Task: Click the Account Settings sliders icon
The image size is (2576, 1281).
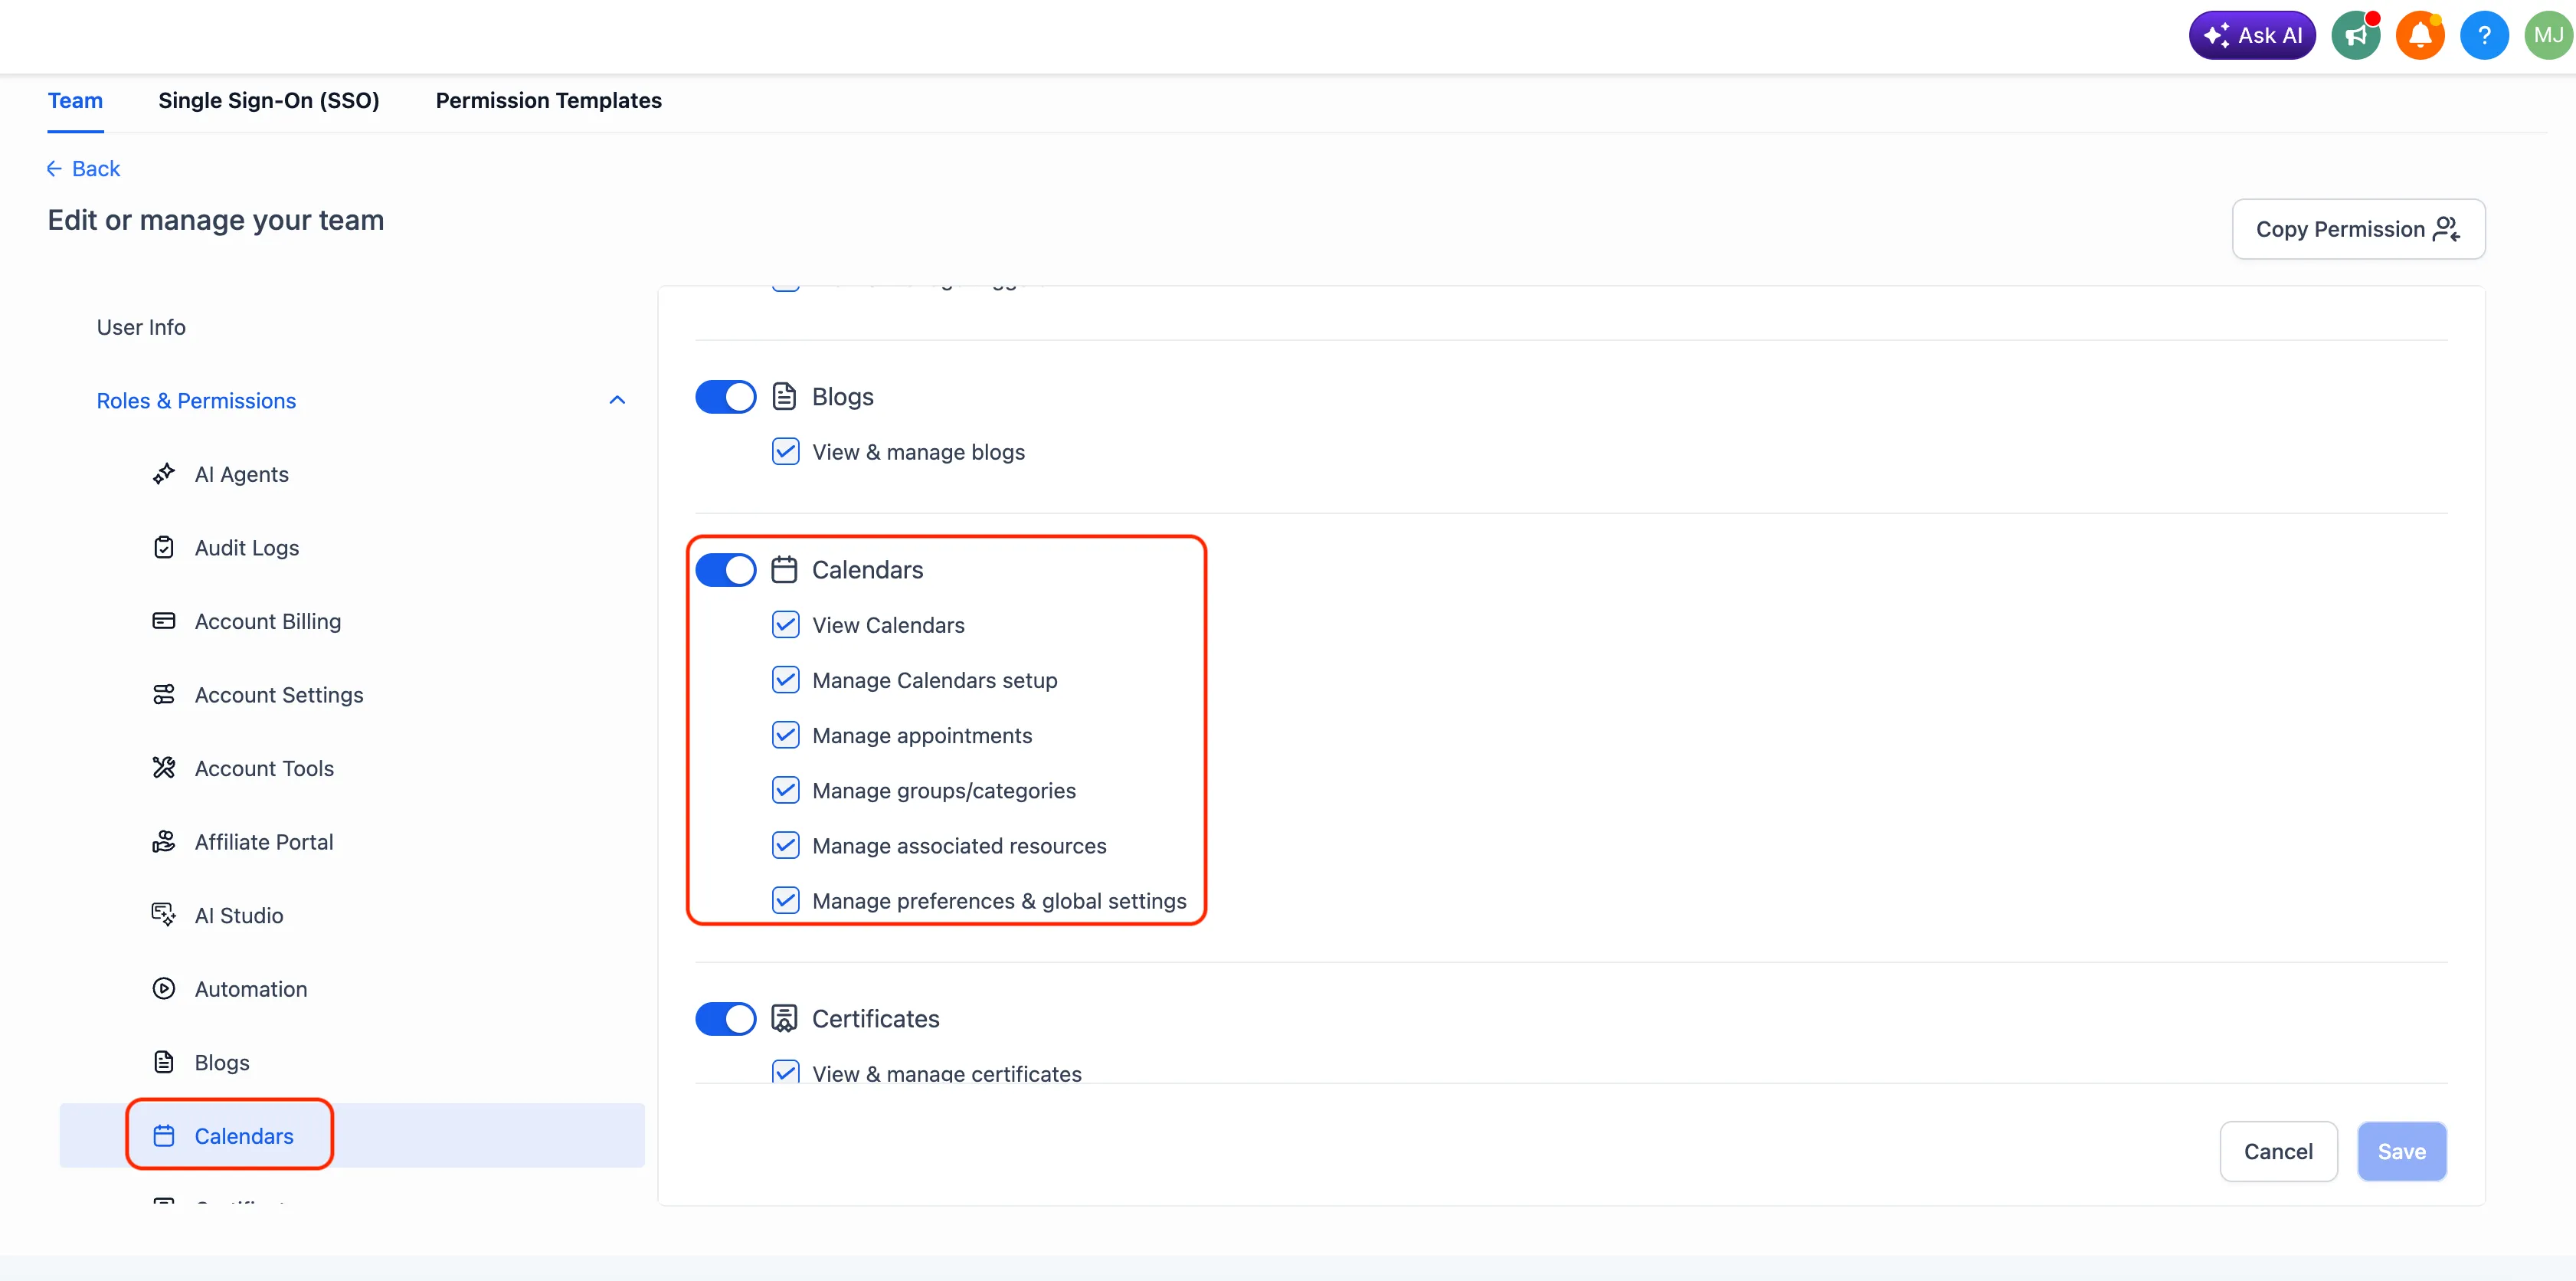Action: [x=164, y=694]
